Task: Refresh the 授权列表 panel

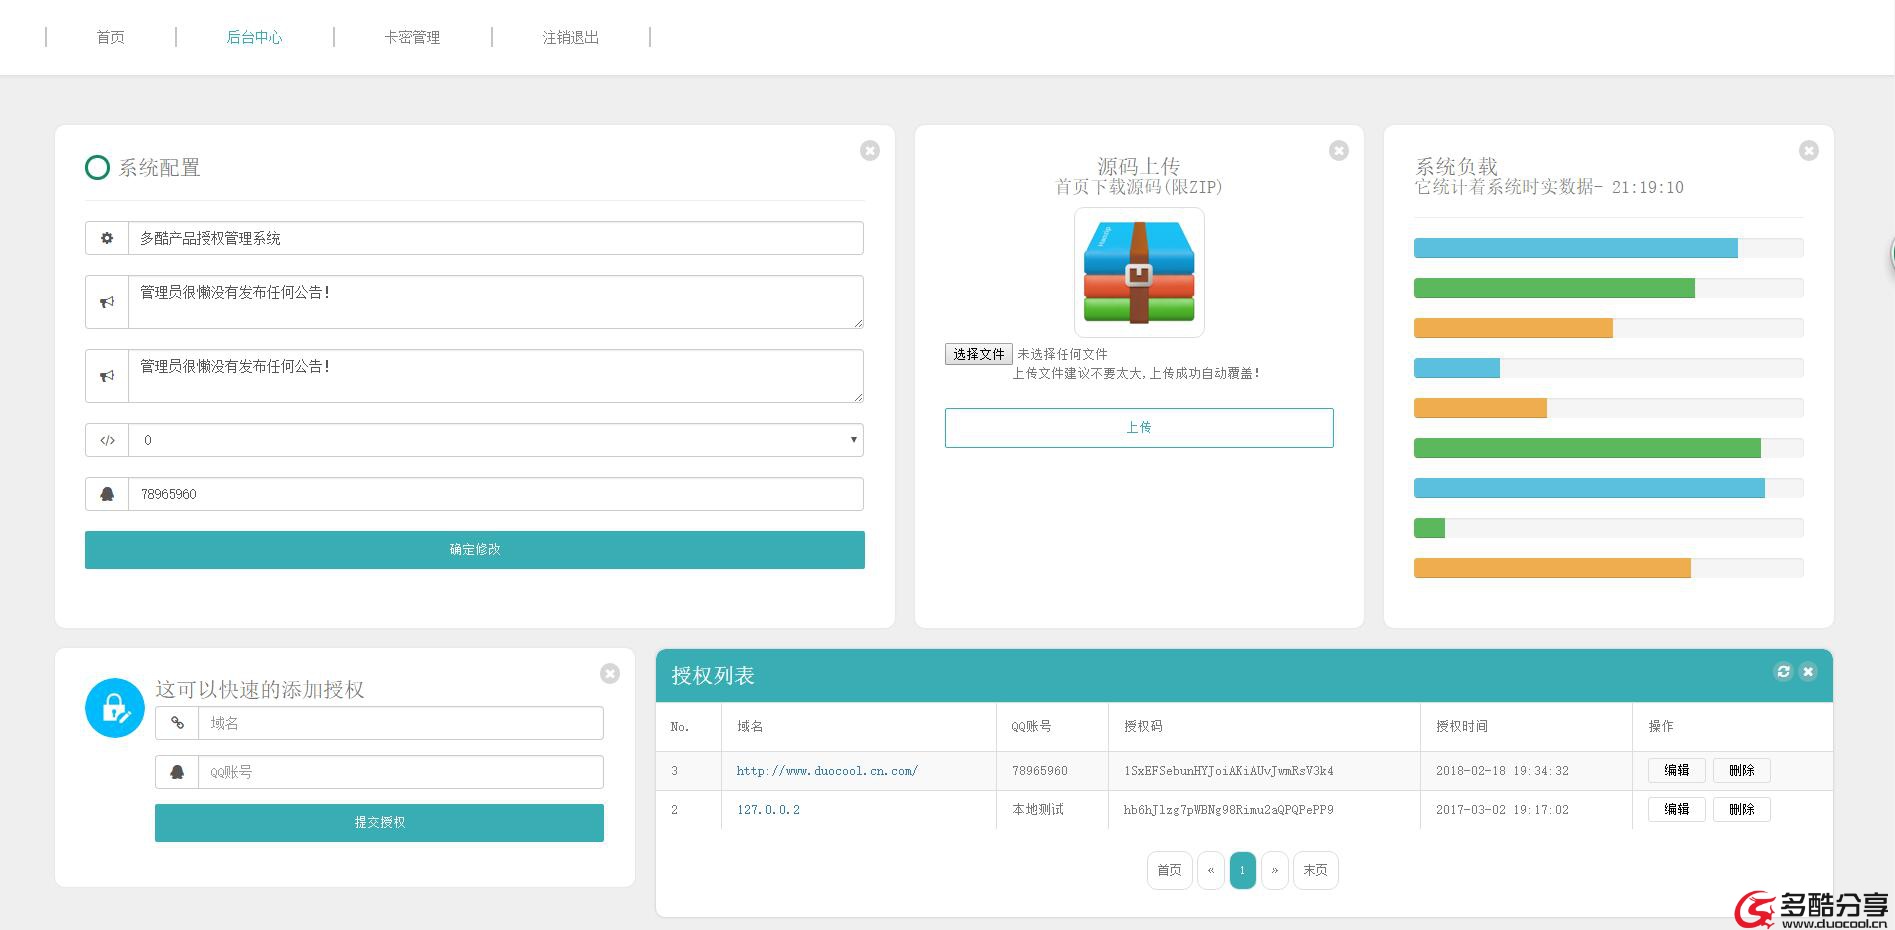Action: pos(1783,671)
